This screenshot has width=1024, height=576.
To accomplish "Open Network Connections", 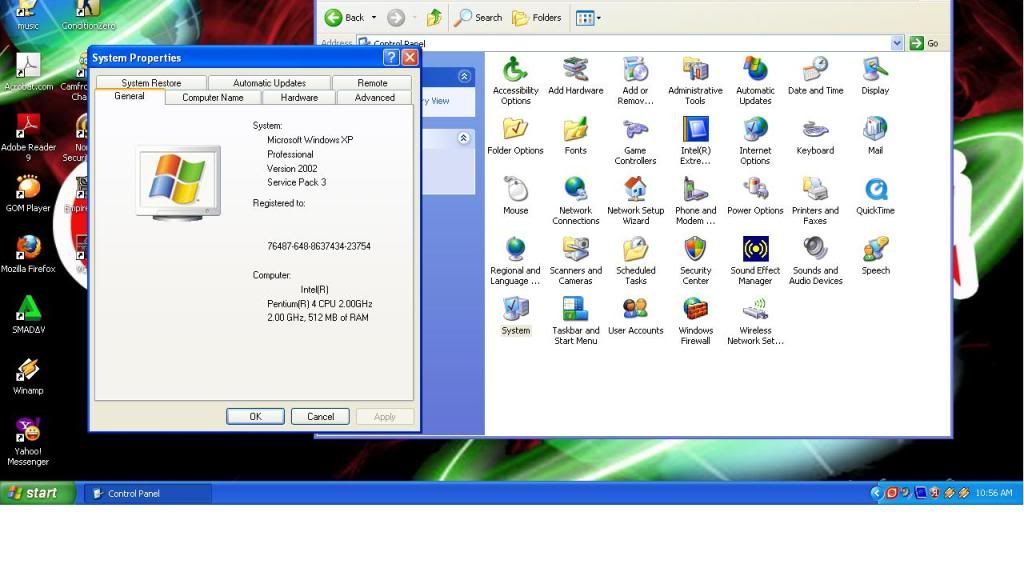I will [x=575, y=201].
